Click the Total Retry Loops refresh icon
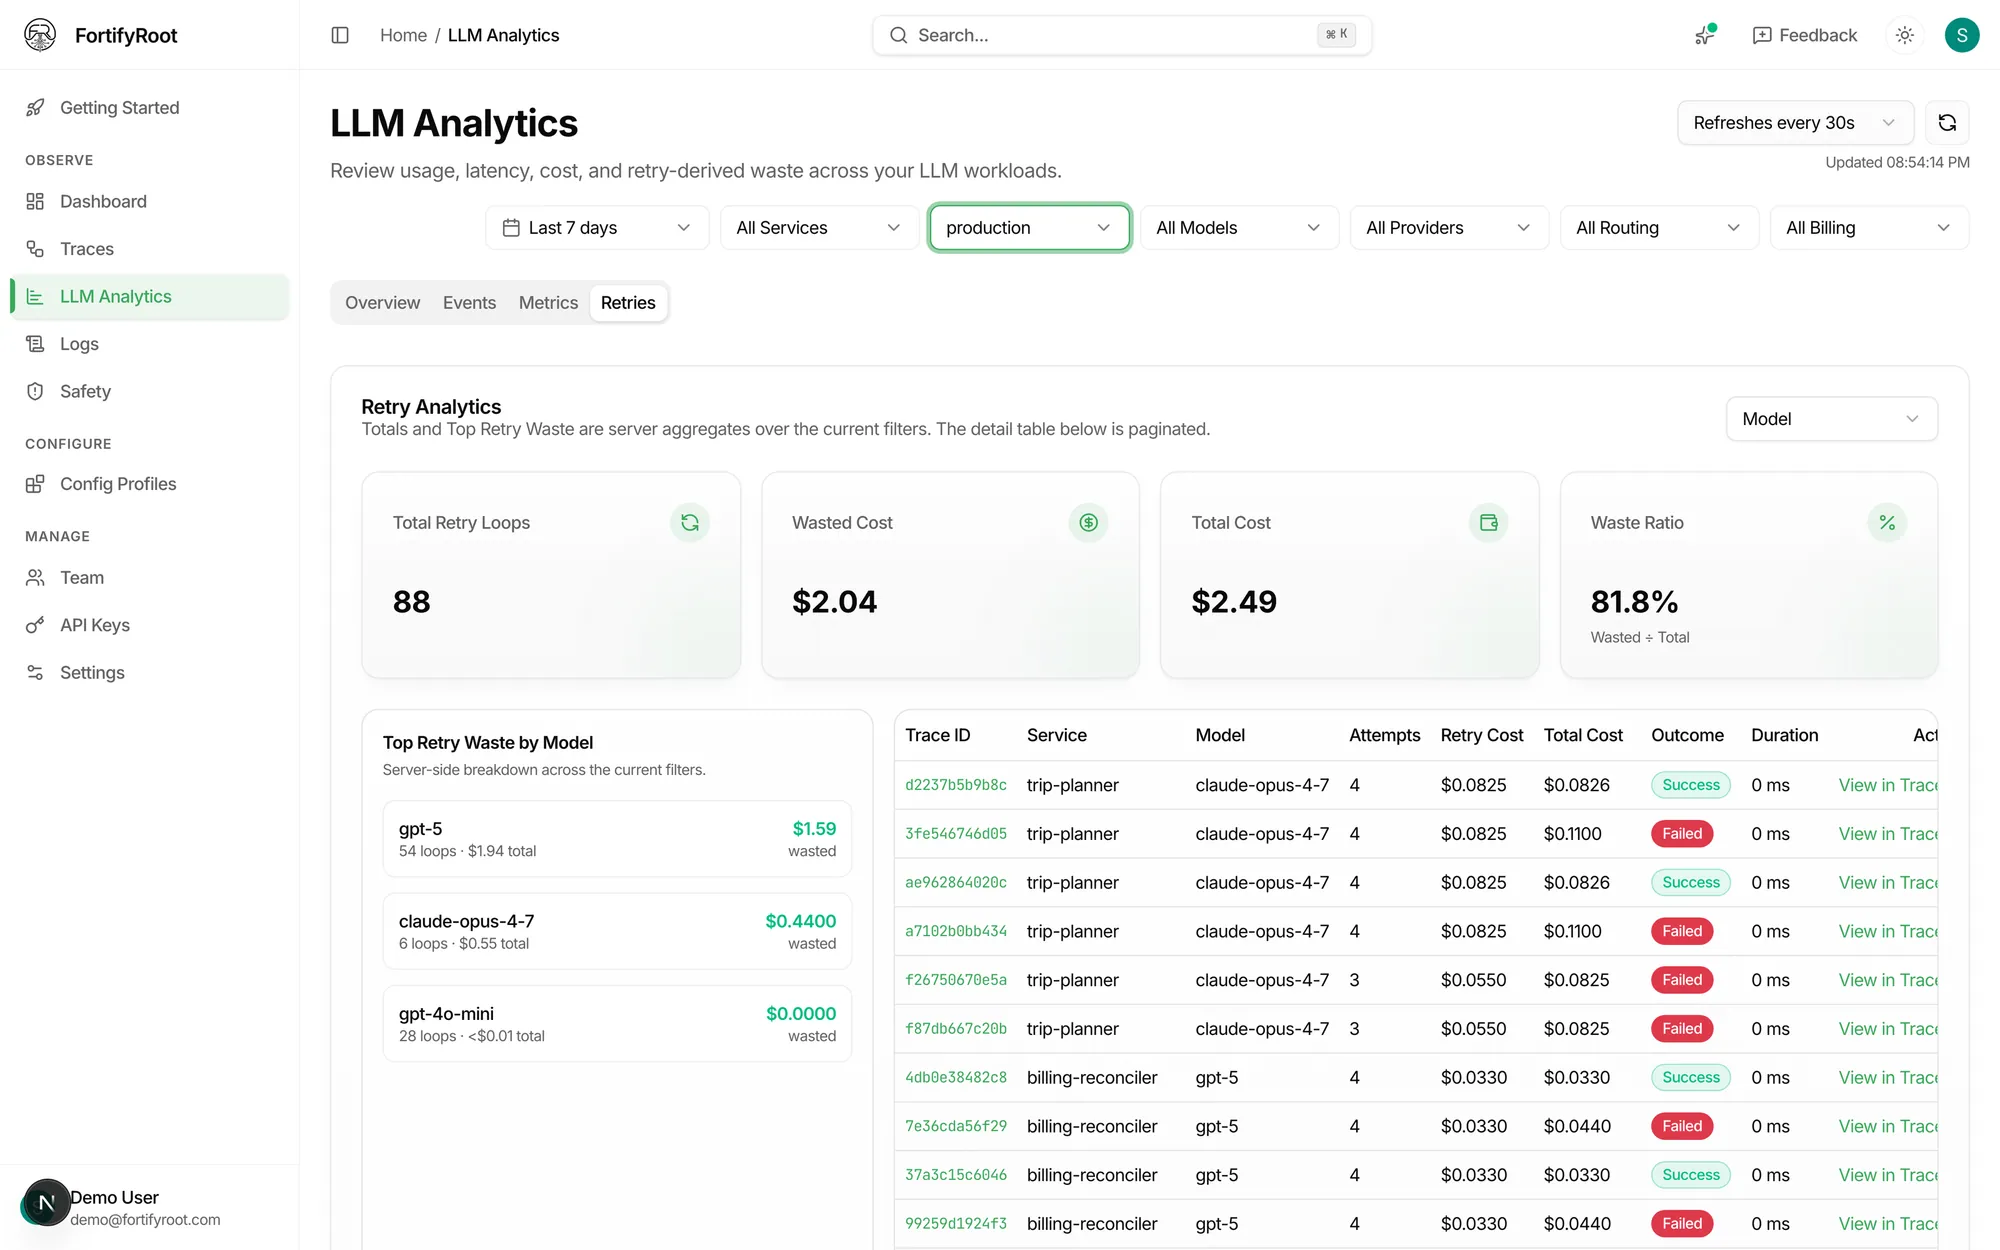This screenshot has height=1250, width=2000. (x=690, y=523)
